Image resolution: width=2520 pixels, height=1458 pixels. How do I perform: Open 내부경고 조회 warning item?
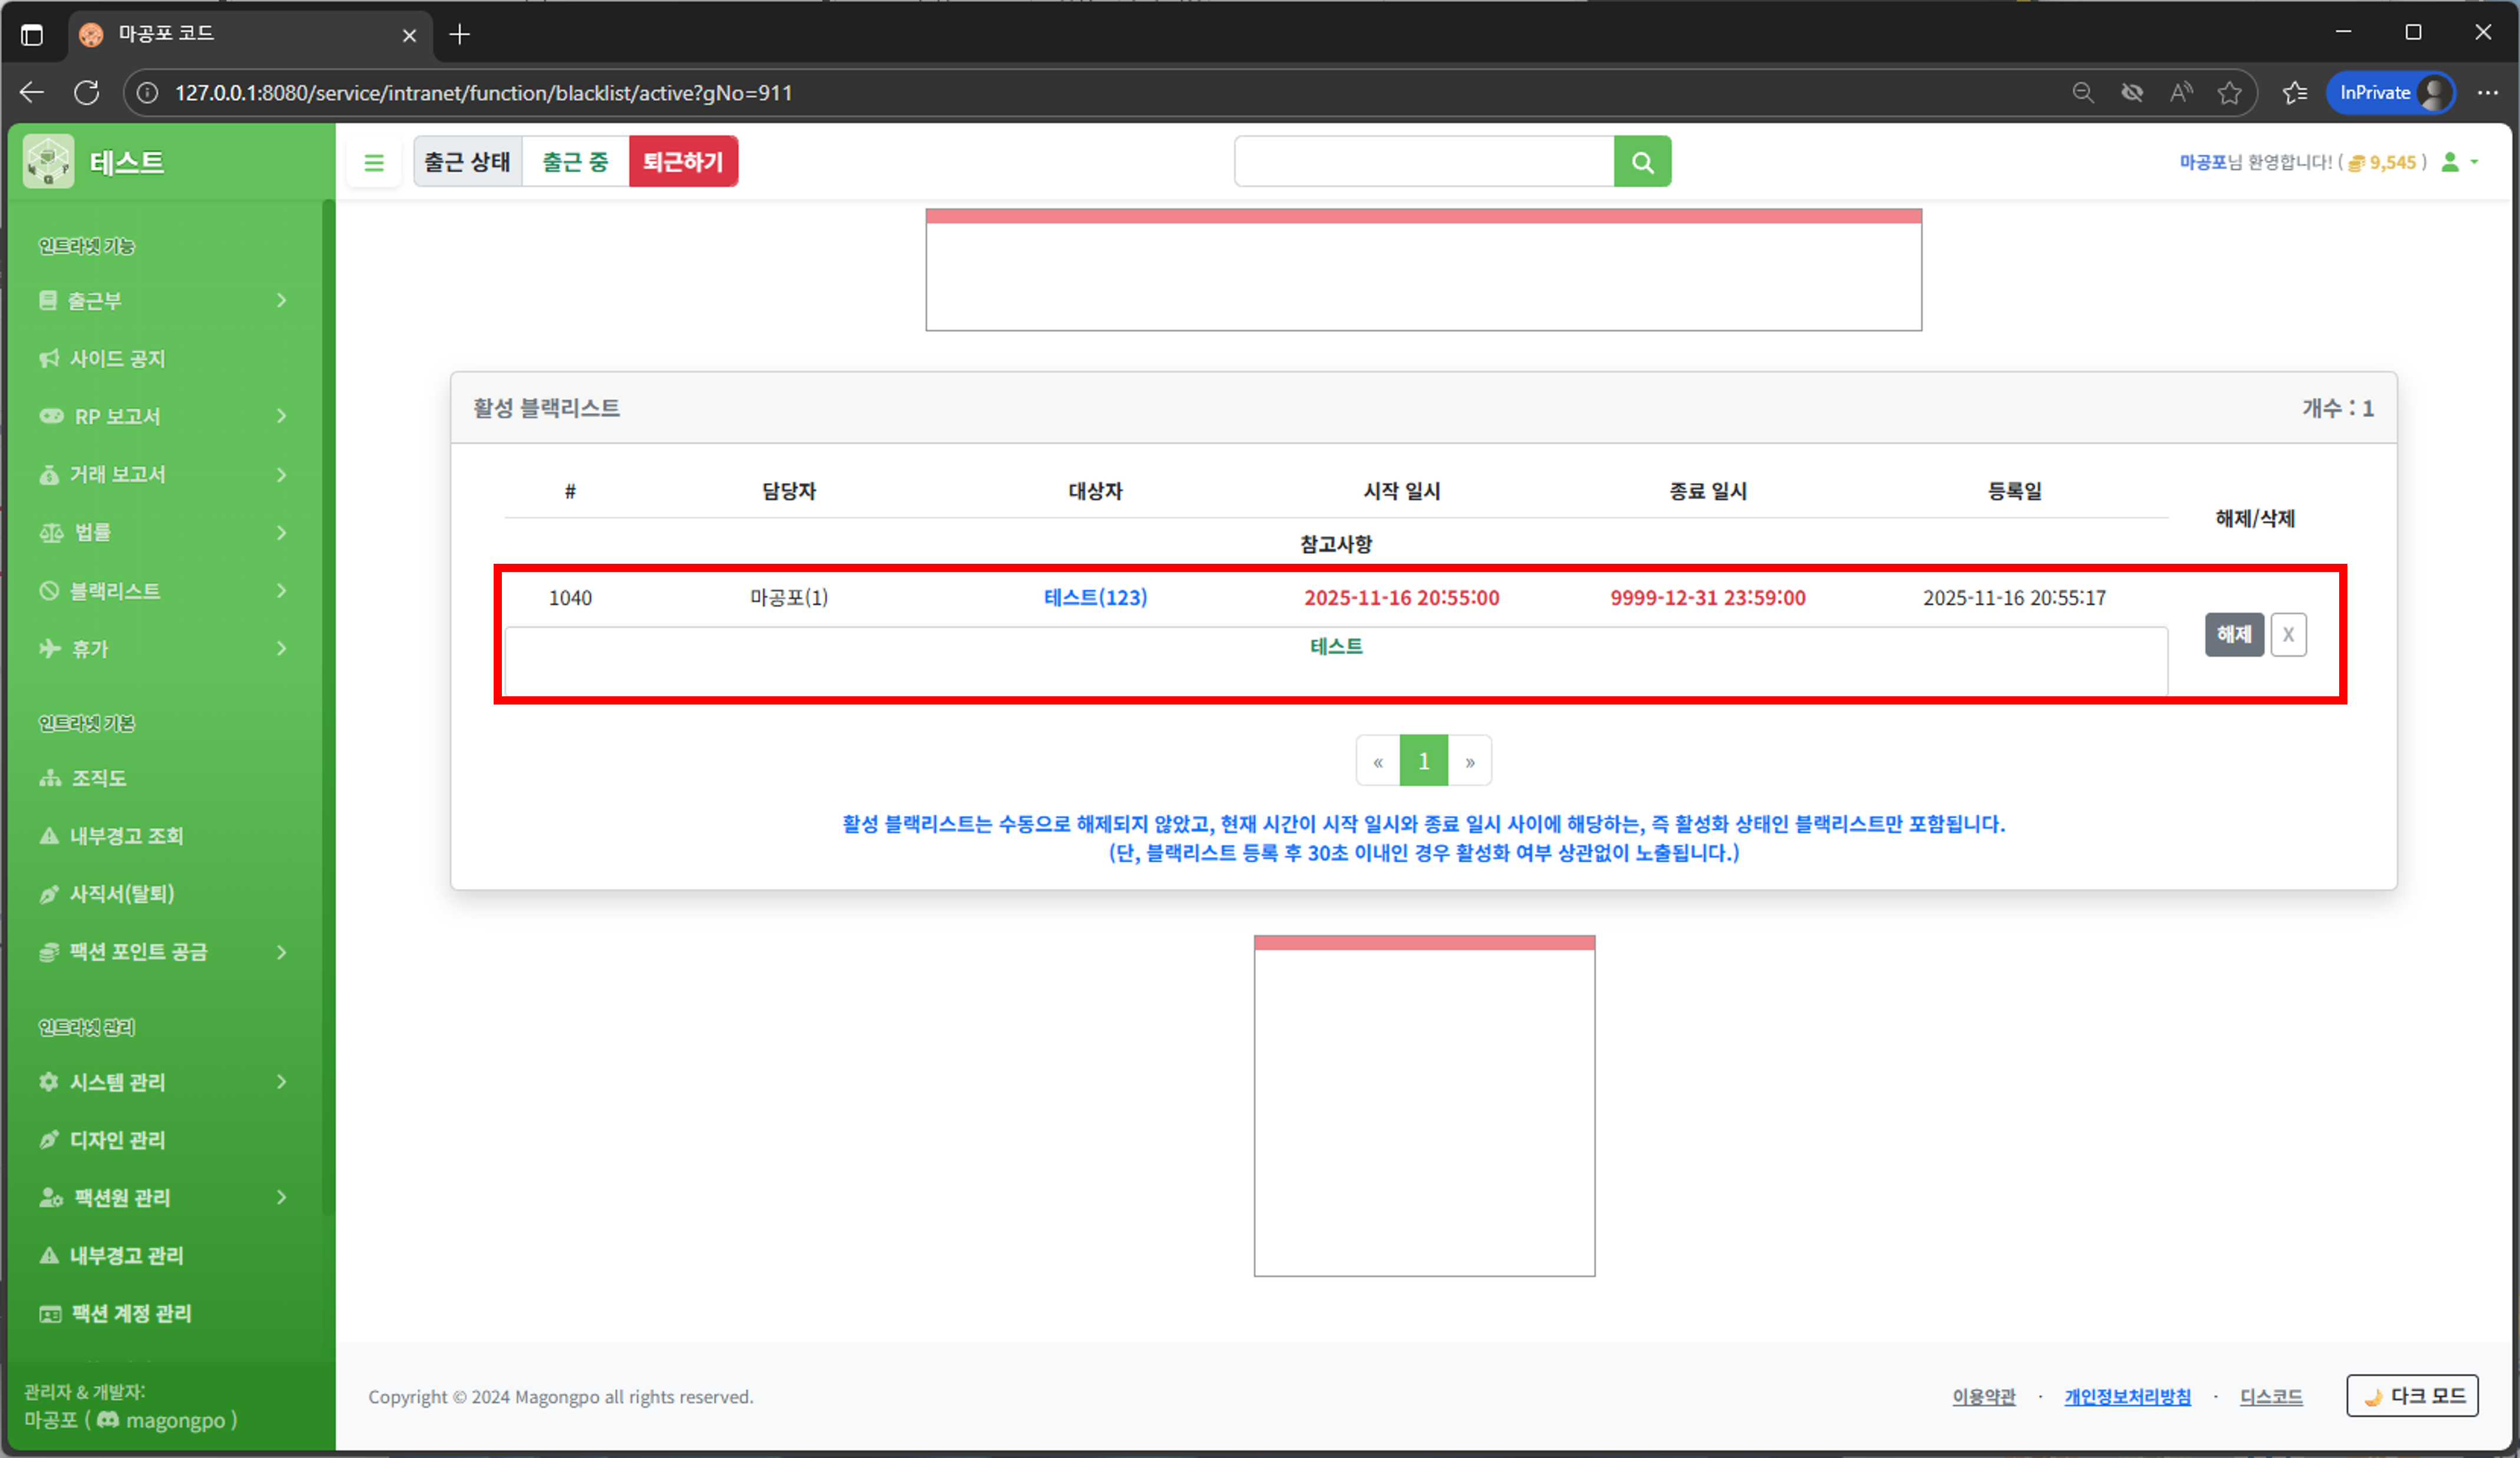pyautogui.click(x=126, y=836)
